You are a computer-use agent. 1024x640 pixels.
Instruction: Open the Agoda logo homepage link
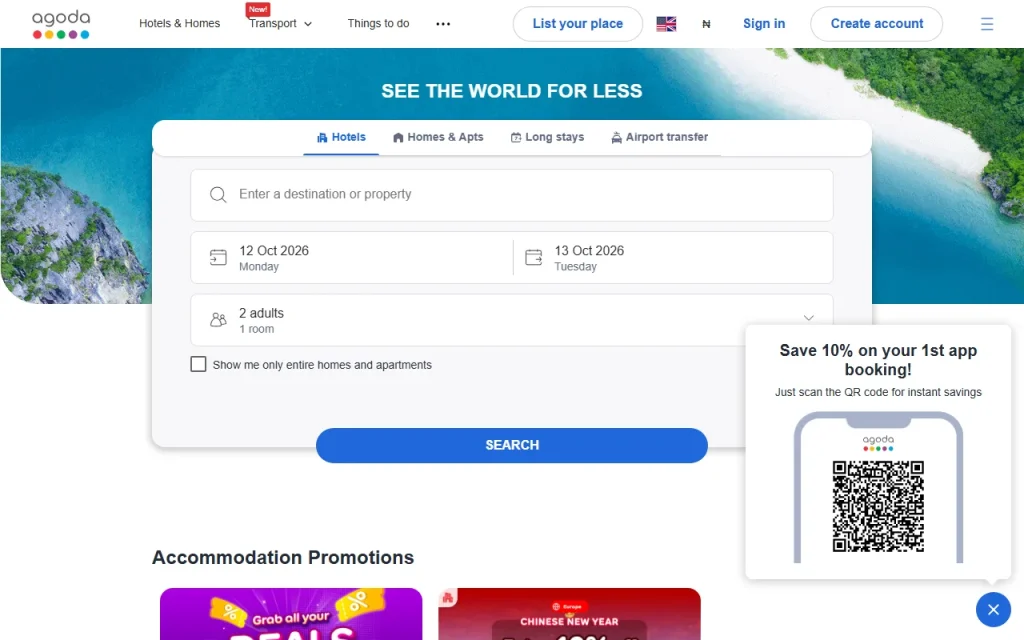[x=61, y=24]
